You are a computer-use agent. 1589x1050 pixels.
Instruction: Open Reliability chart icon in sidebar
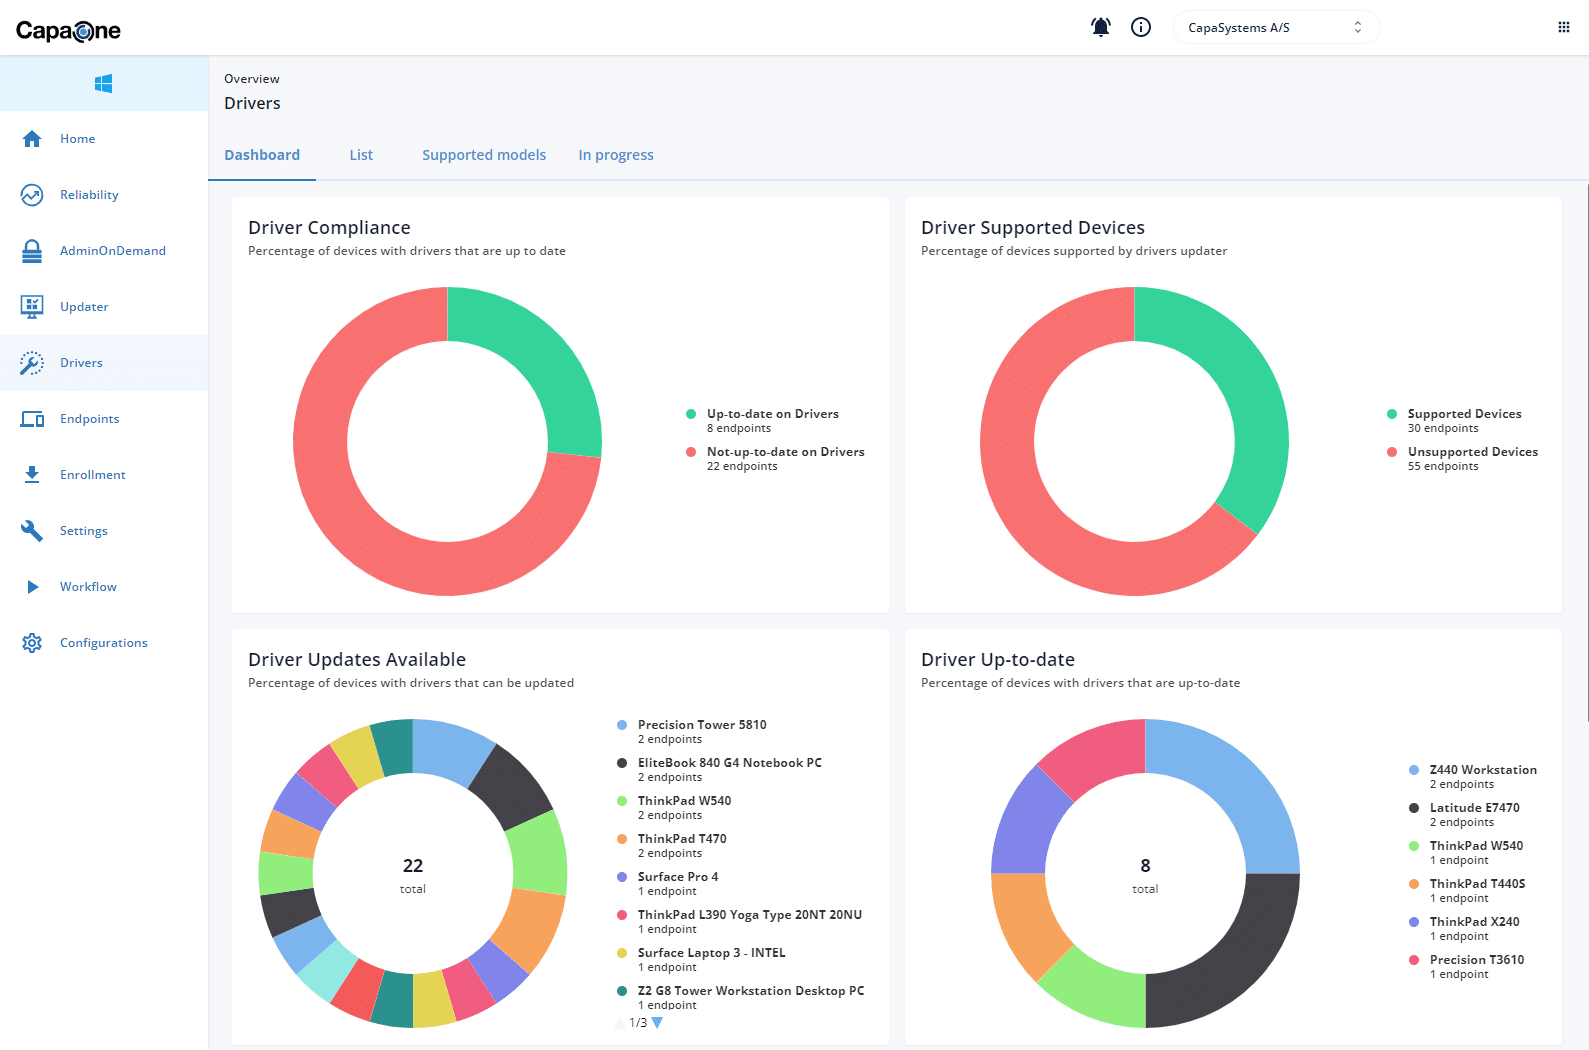32,195
